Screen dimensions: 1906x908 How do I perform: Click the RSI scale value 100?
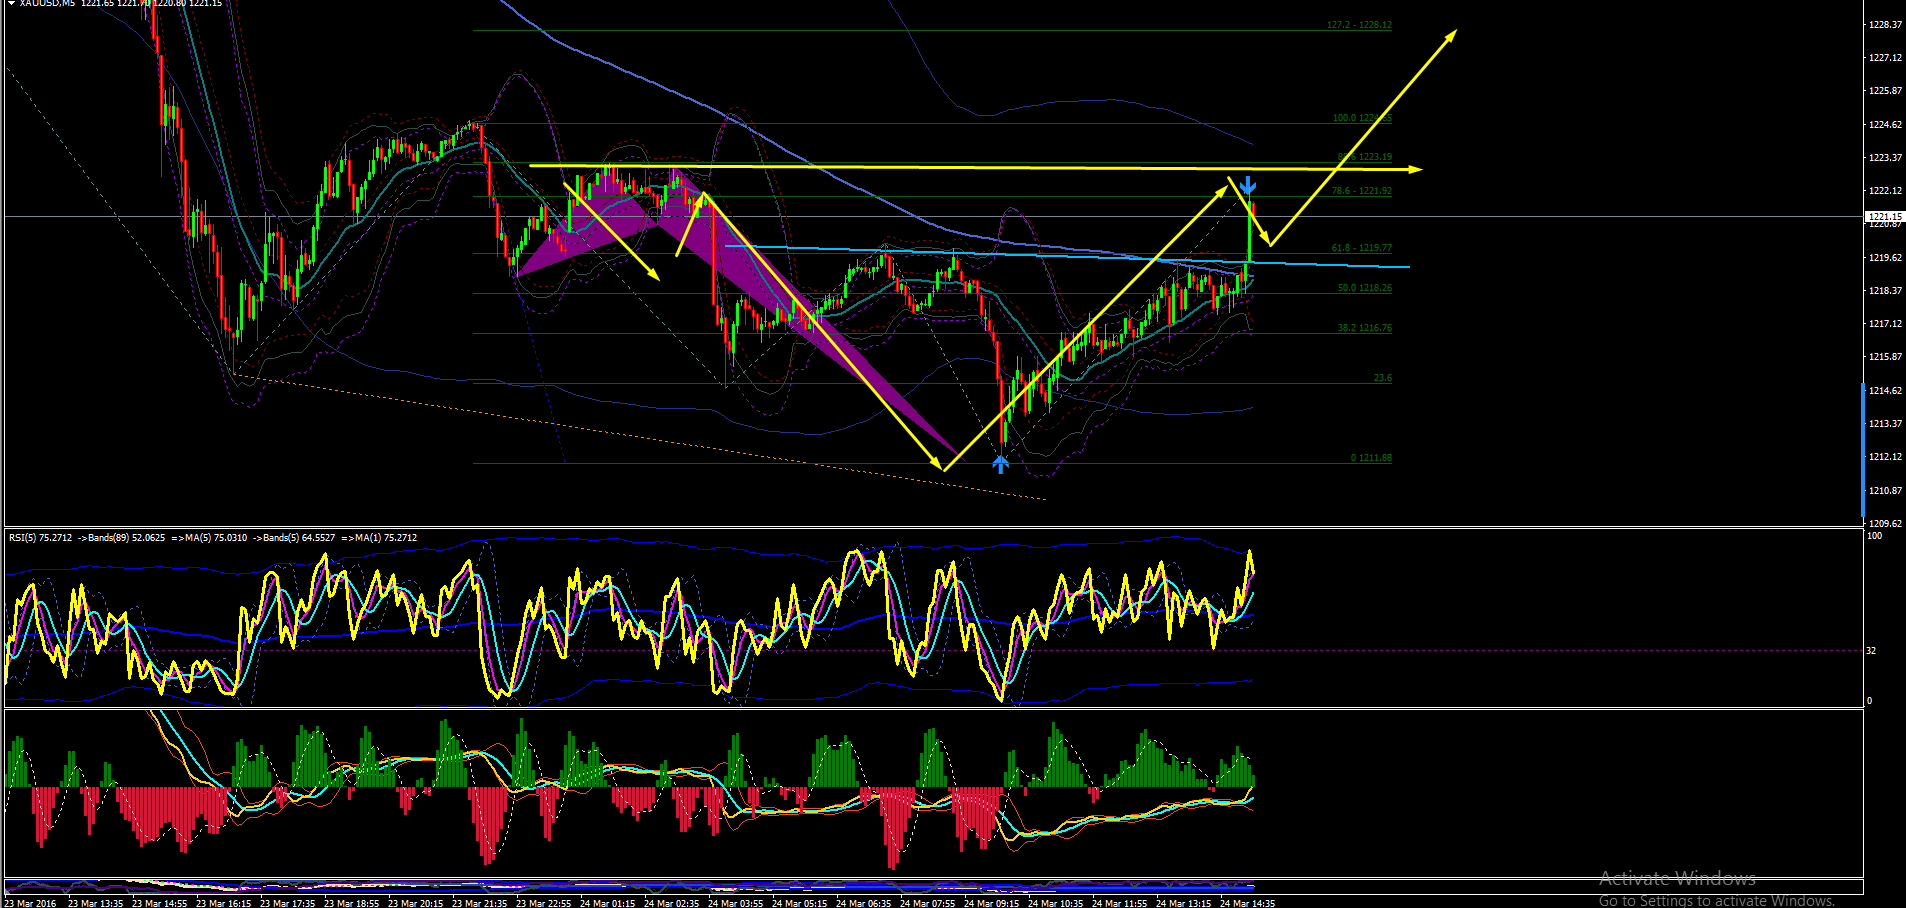coord(1875,536)
